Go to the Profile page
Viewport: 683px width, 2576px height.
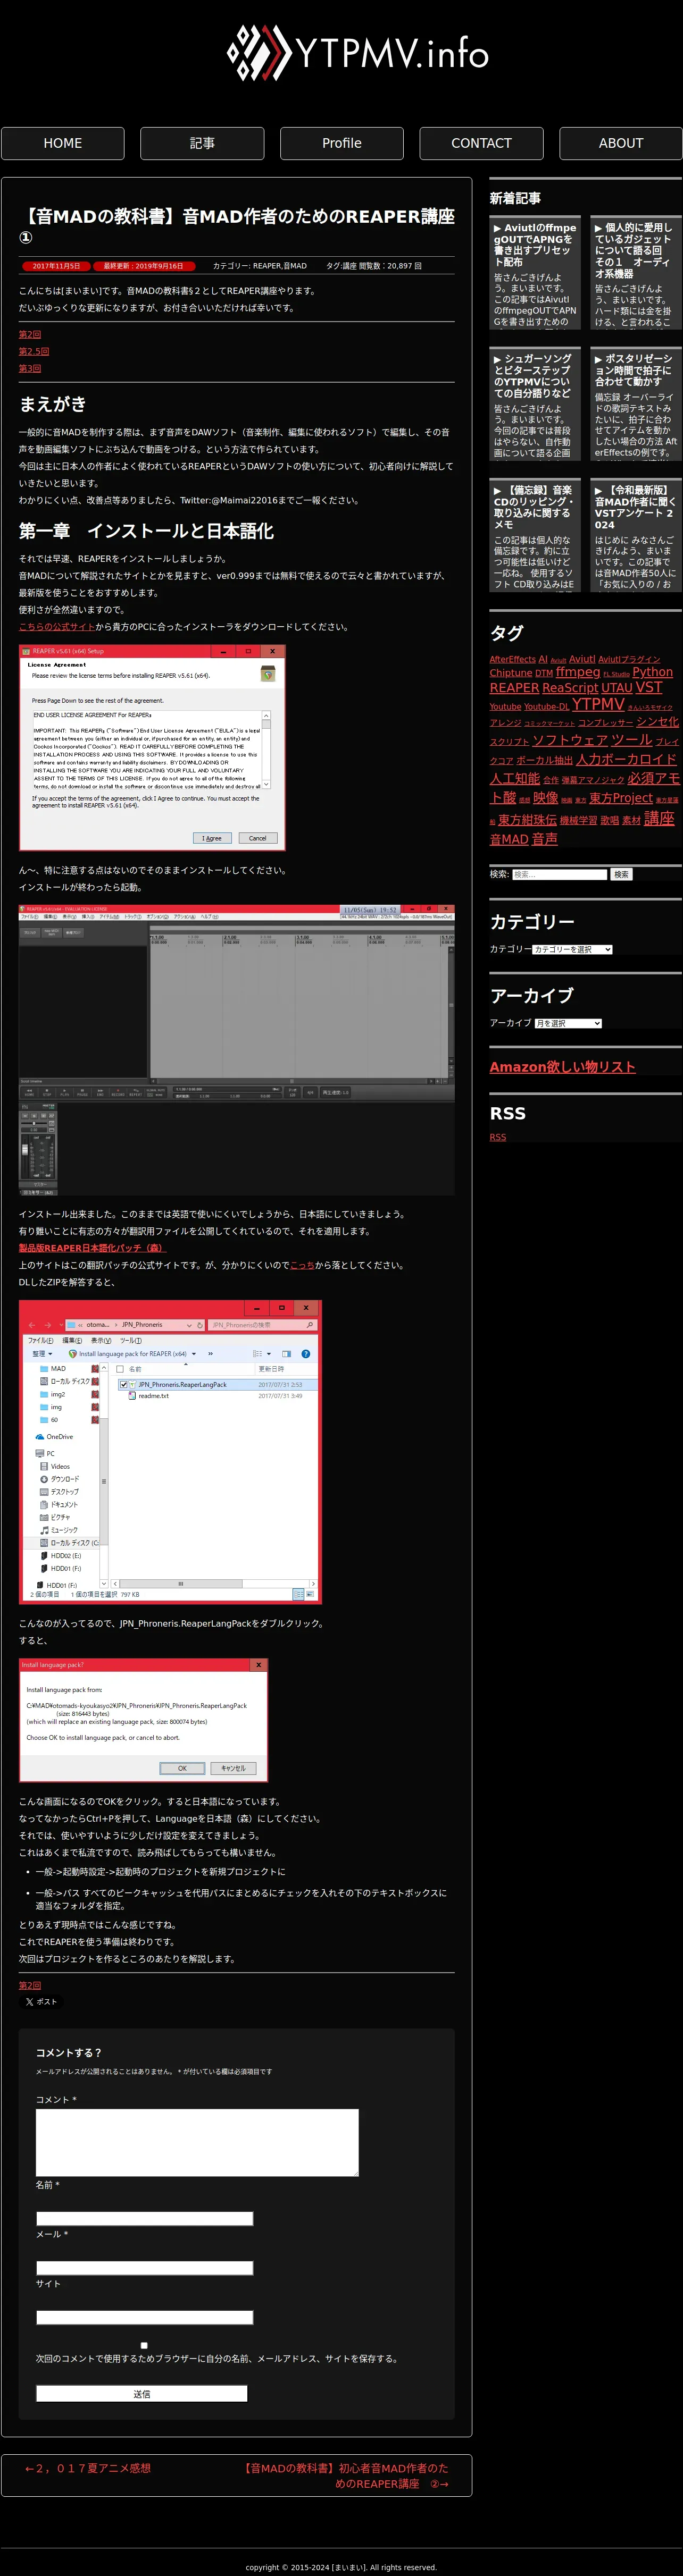342,143
